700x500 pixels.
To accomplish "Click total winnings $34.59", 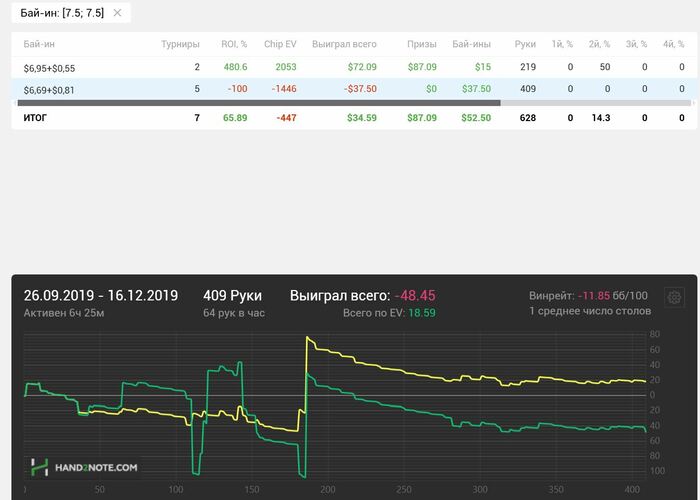I will click(x=362, y=118).
